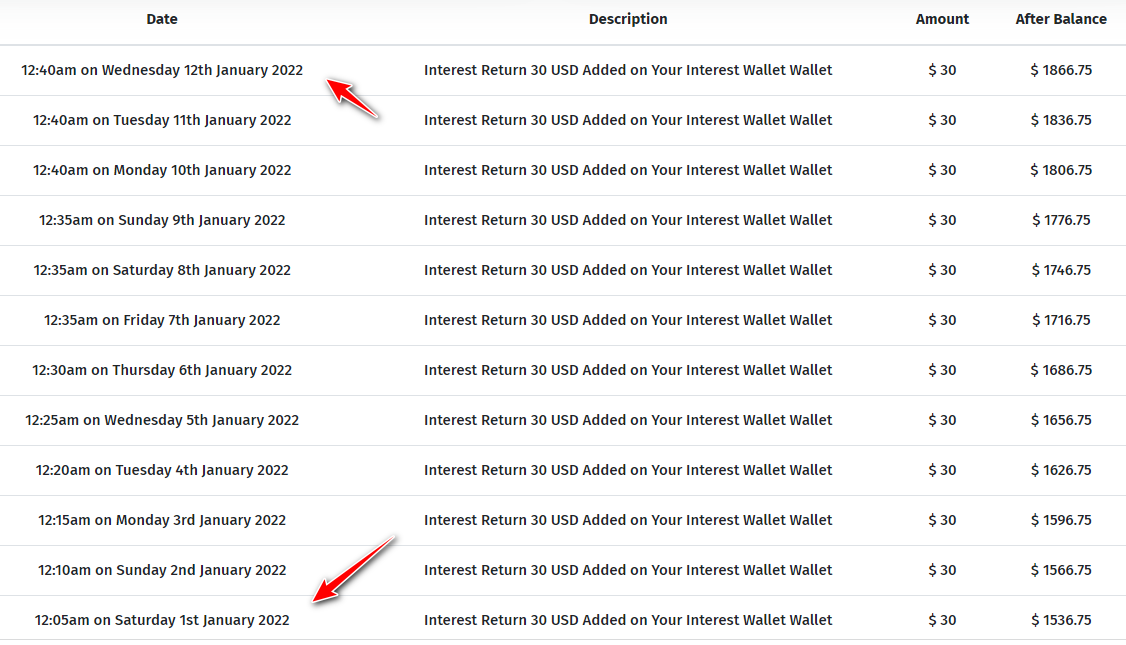Select the Friday 7th January 2022 date
Viewport: 1126px width, 645px height.
[162, 320]
